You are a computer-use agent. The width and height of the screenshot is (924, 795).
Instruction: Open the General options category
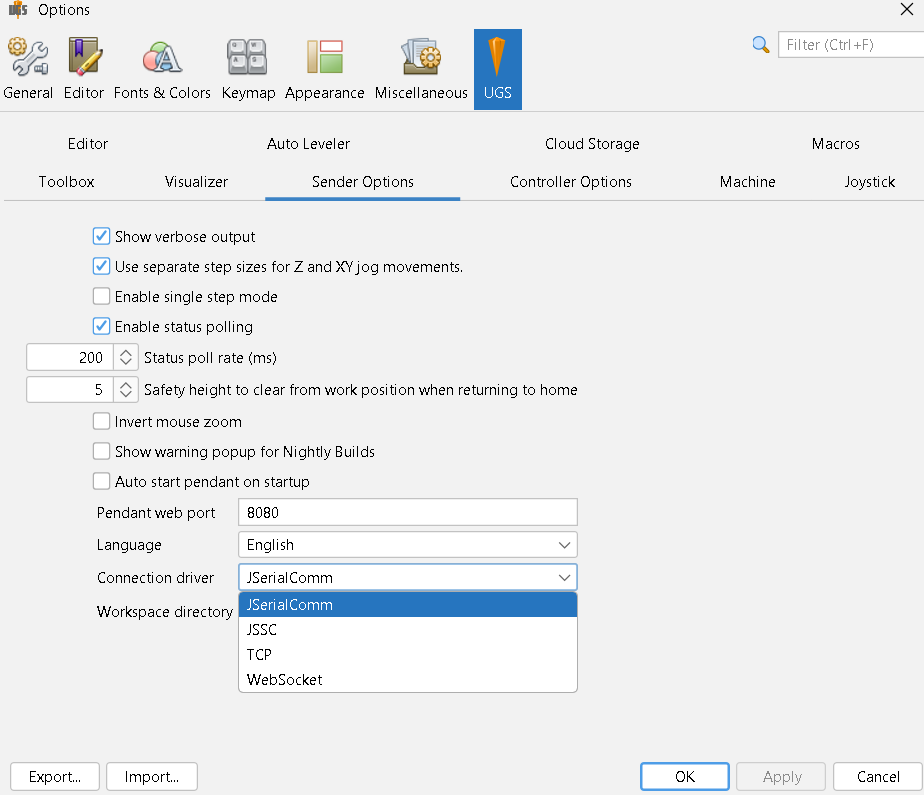pos(28,69)
